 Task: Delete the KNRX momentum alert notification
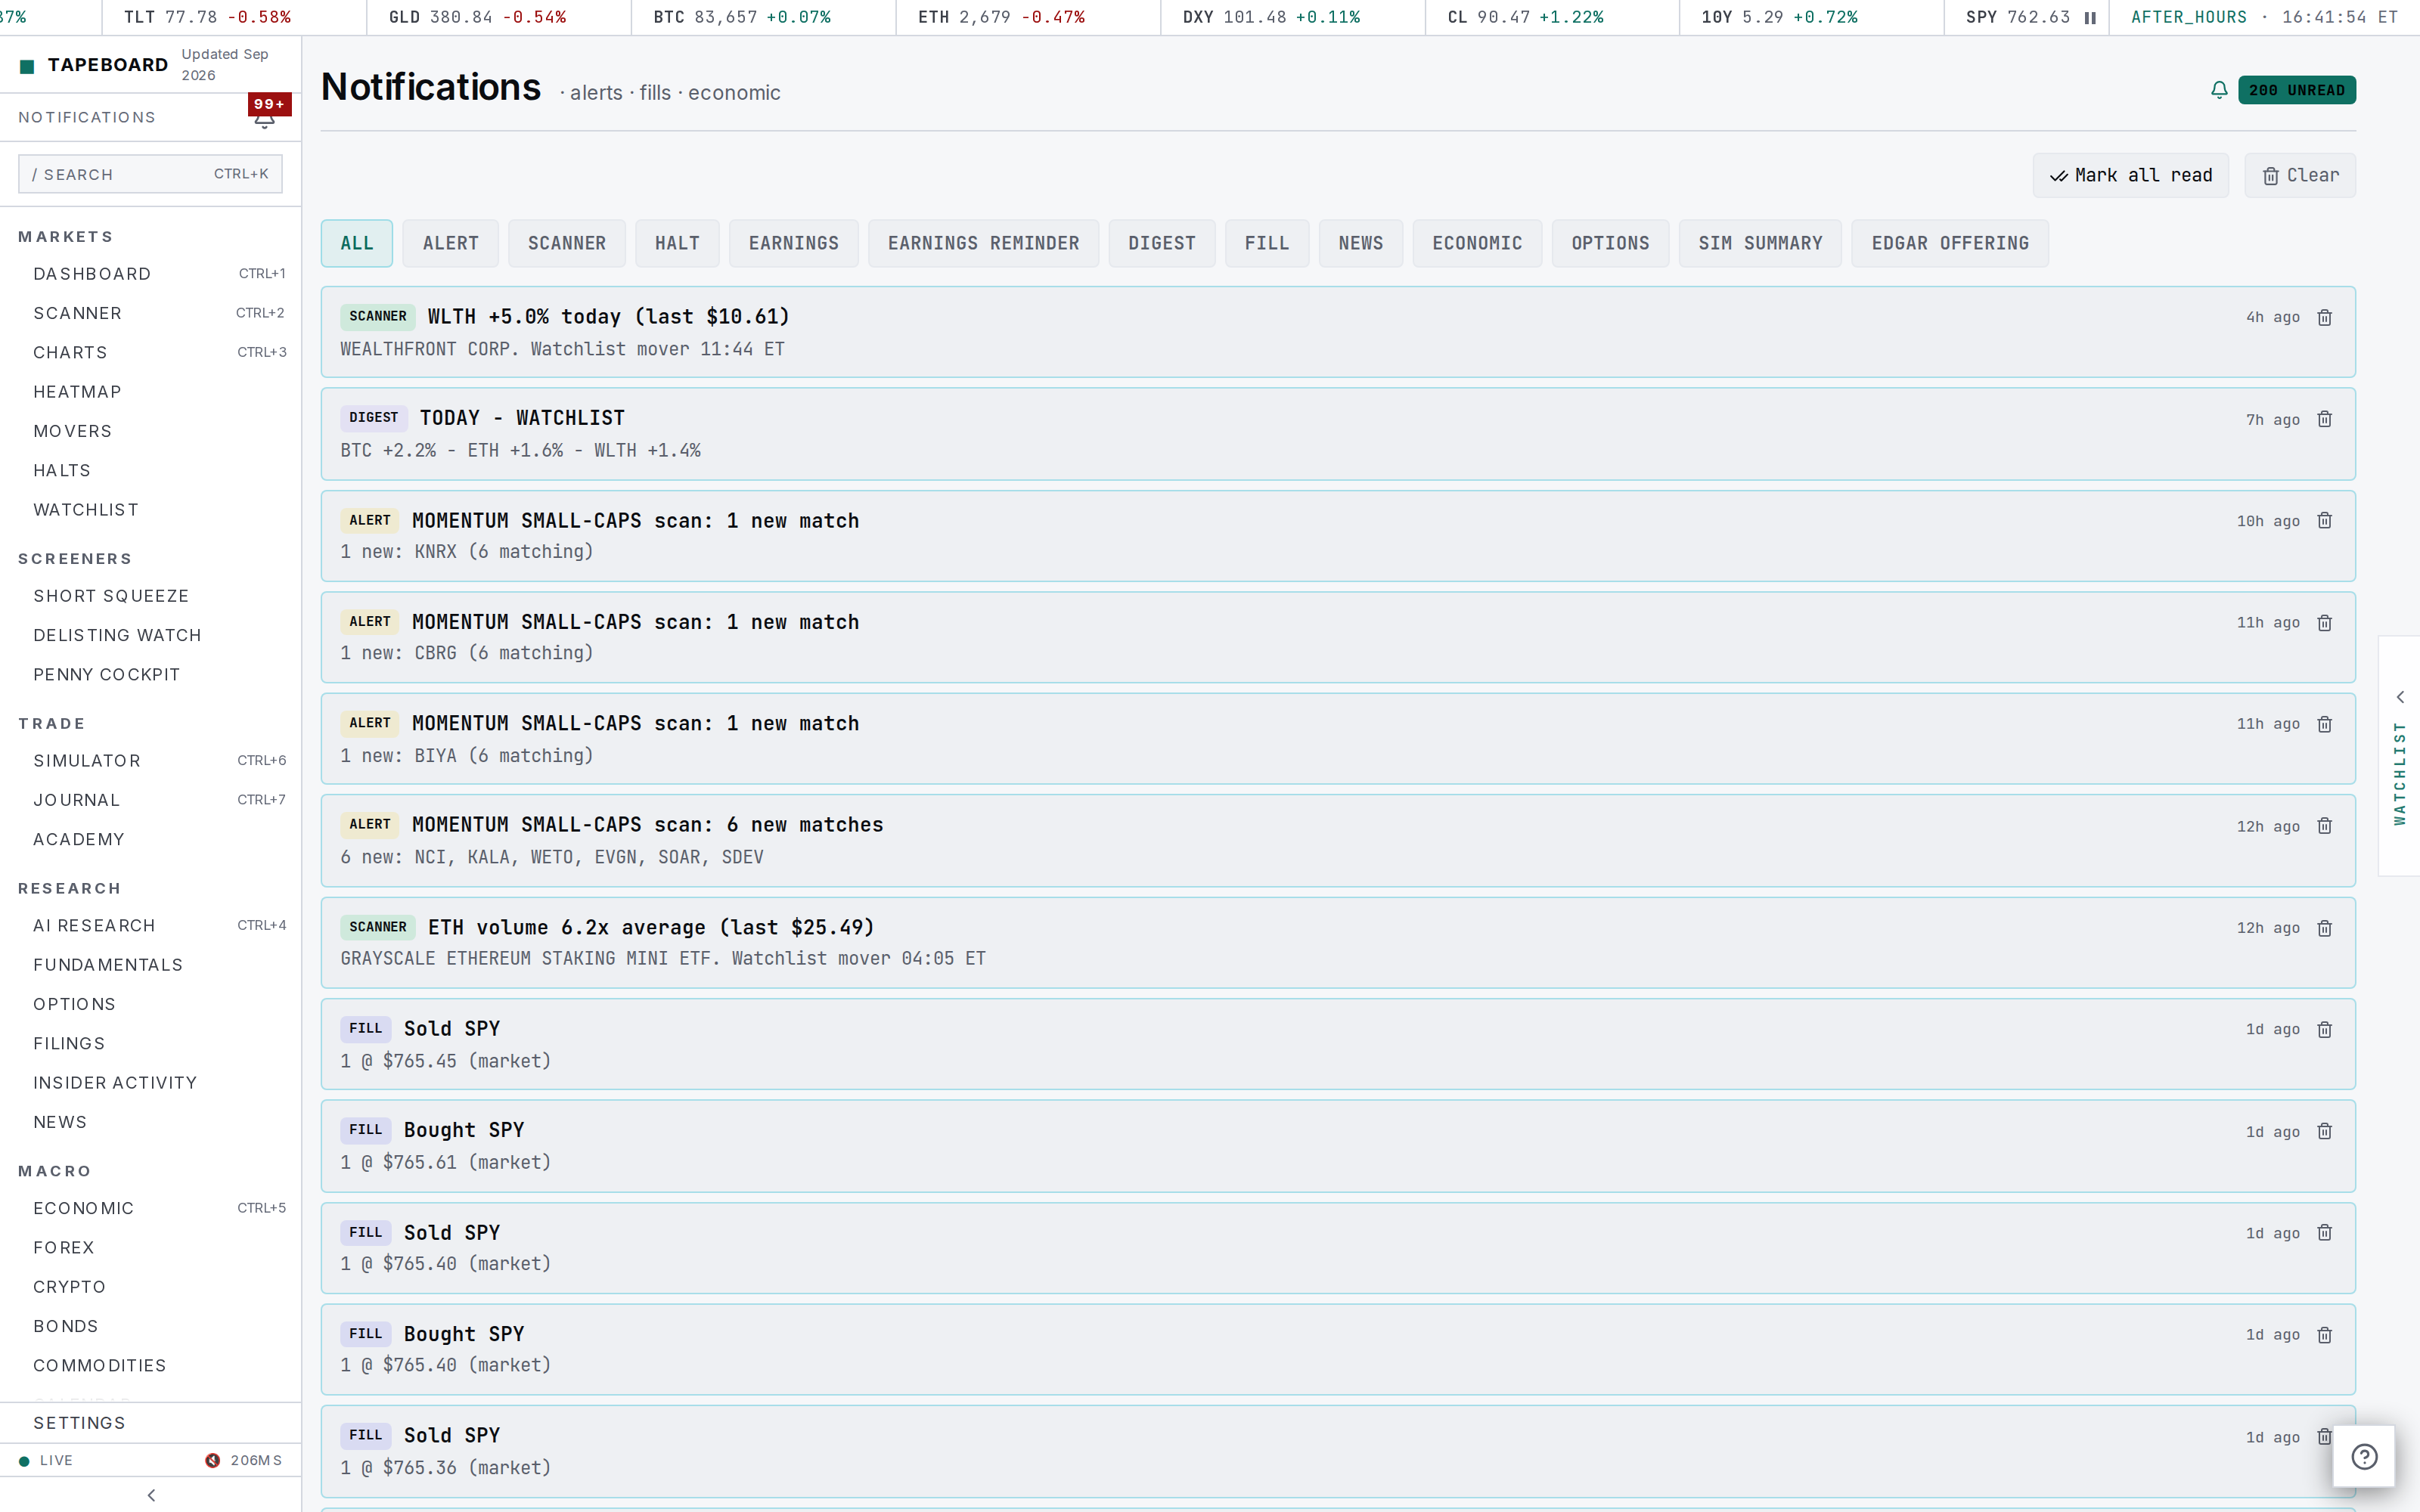click(x=2325, y=521)
